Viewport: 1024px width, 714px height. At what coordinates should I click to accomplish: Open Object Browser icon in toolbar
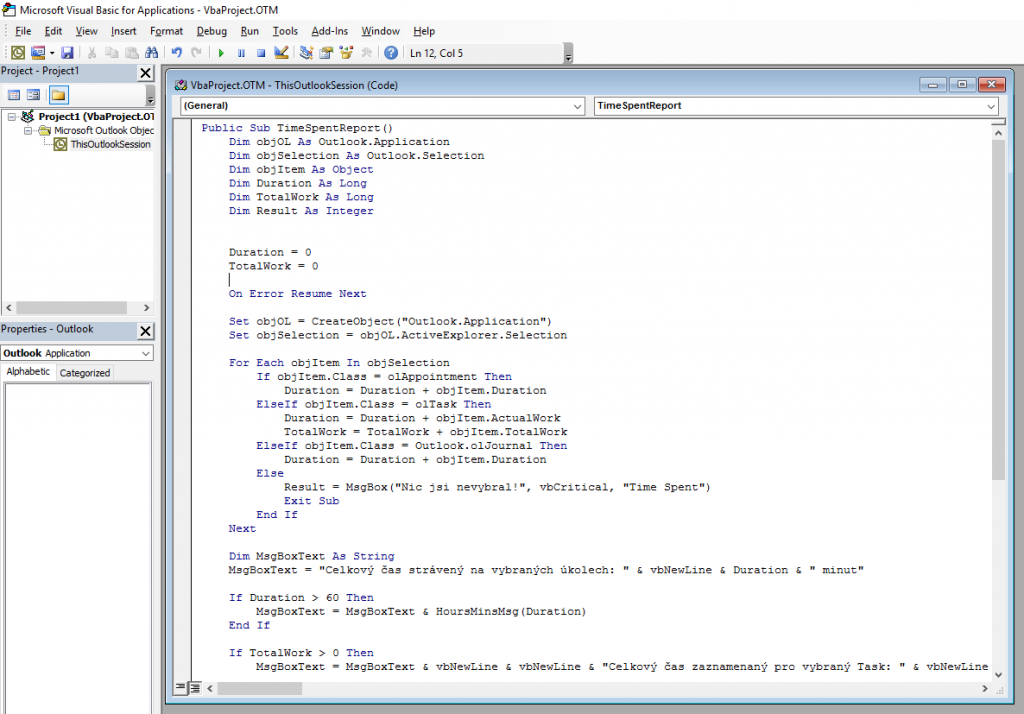coord(346,53)
